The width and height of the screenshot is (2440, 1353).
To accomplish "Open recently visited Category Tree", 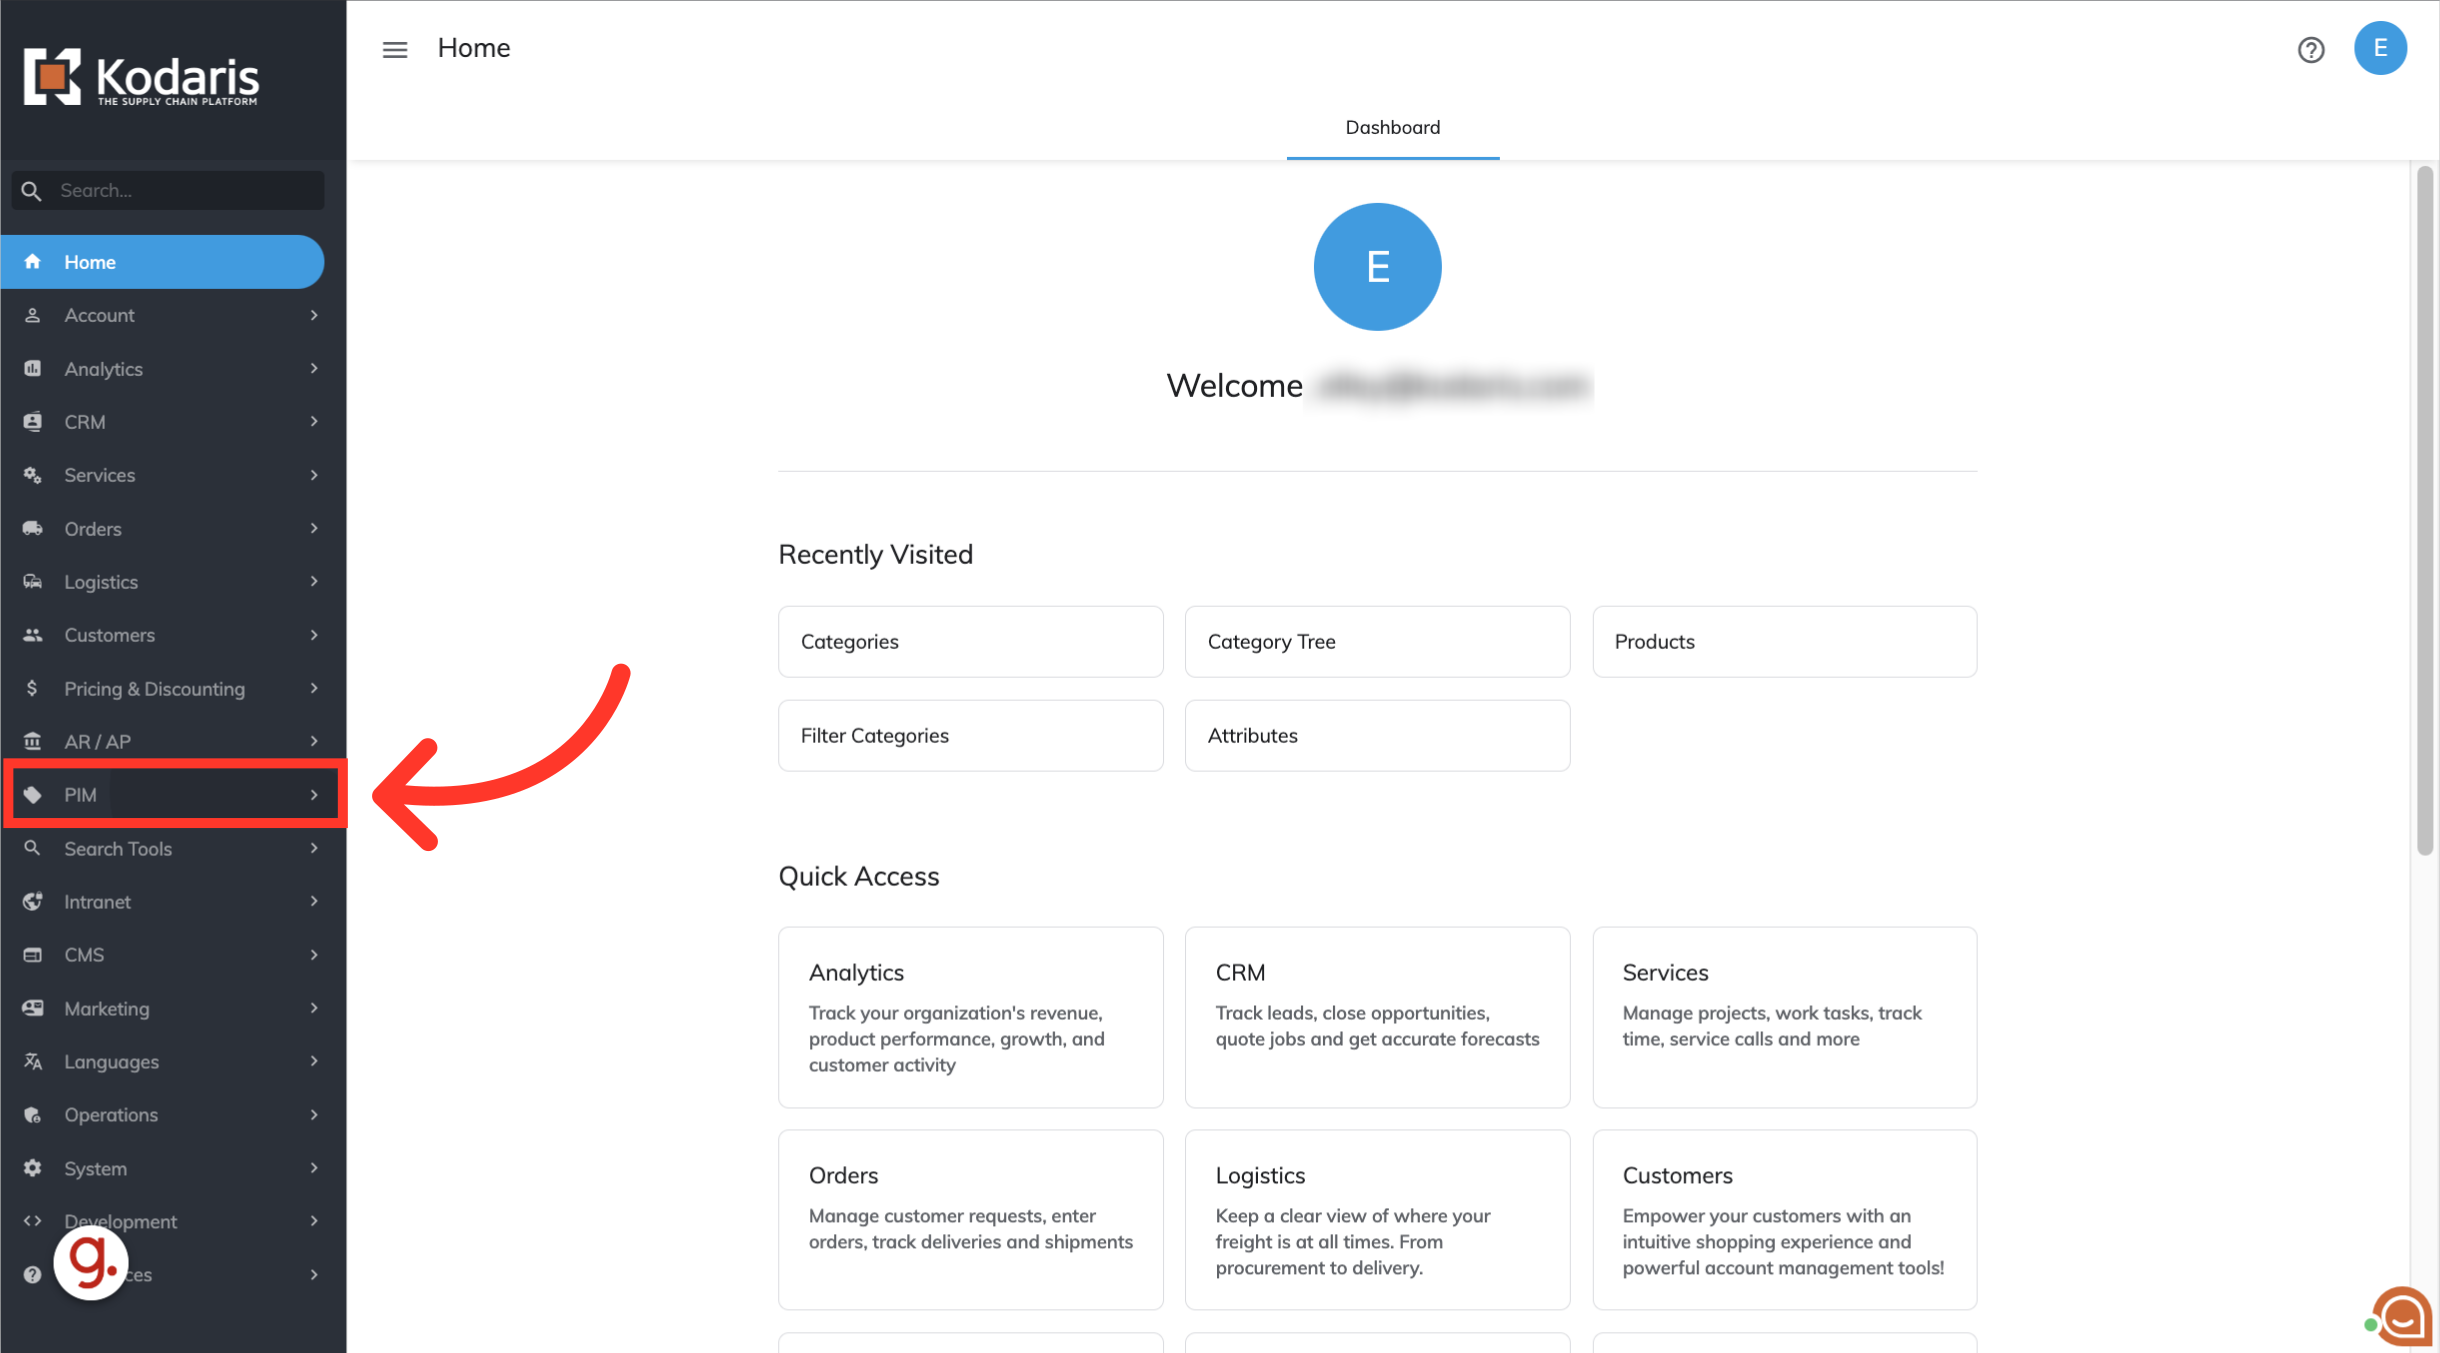I will coord(1376,642).
